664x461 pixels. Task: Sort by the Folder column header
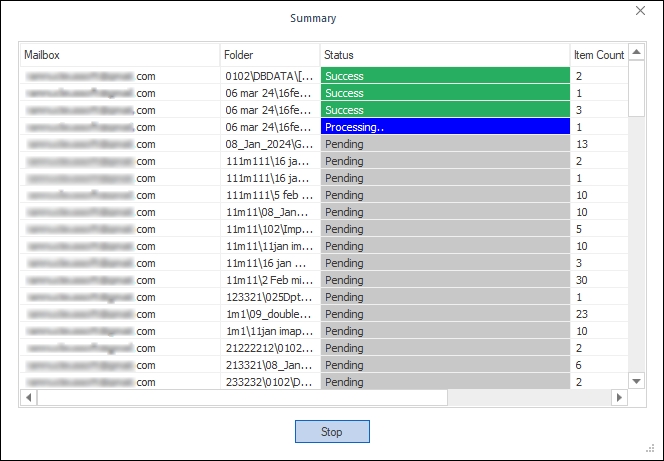tap(269, 55)
